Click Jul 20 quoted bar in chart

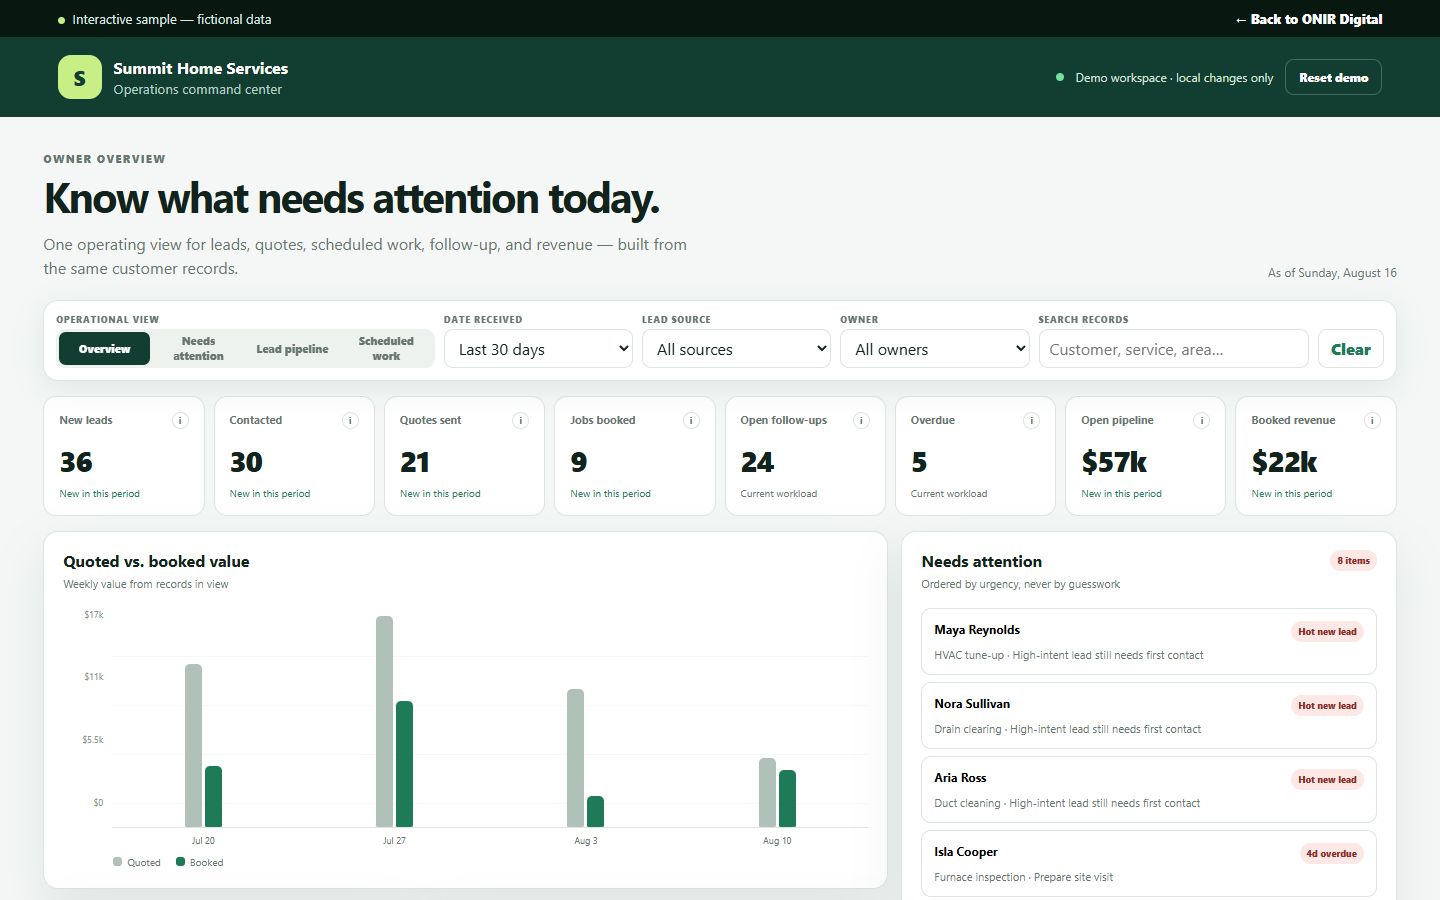tap(193, 745)
